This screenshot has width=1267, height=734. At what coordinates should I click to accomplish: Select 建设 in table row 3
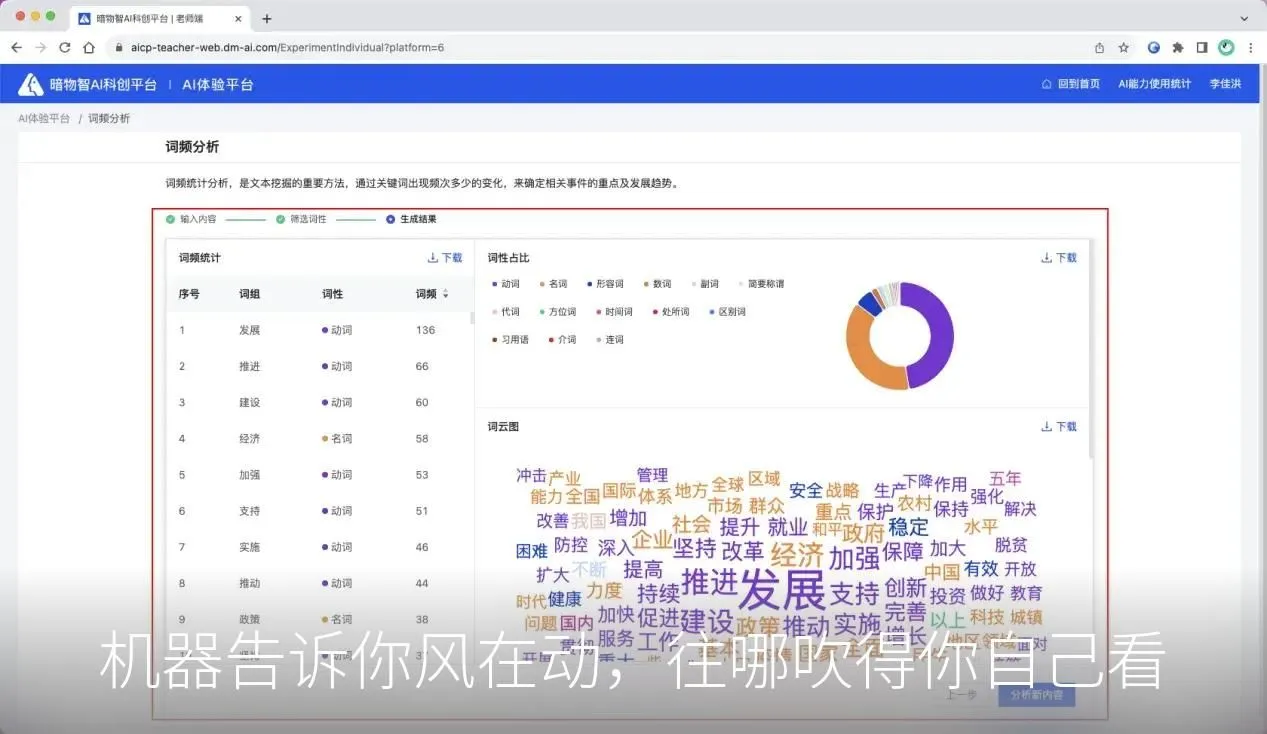[x=249, y=402]
